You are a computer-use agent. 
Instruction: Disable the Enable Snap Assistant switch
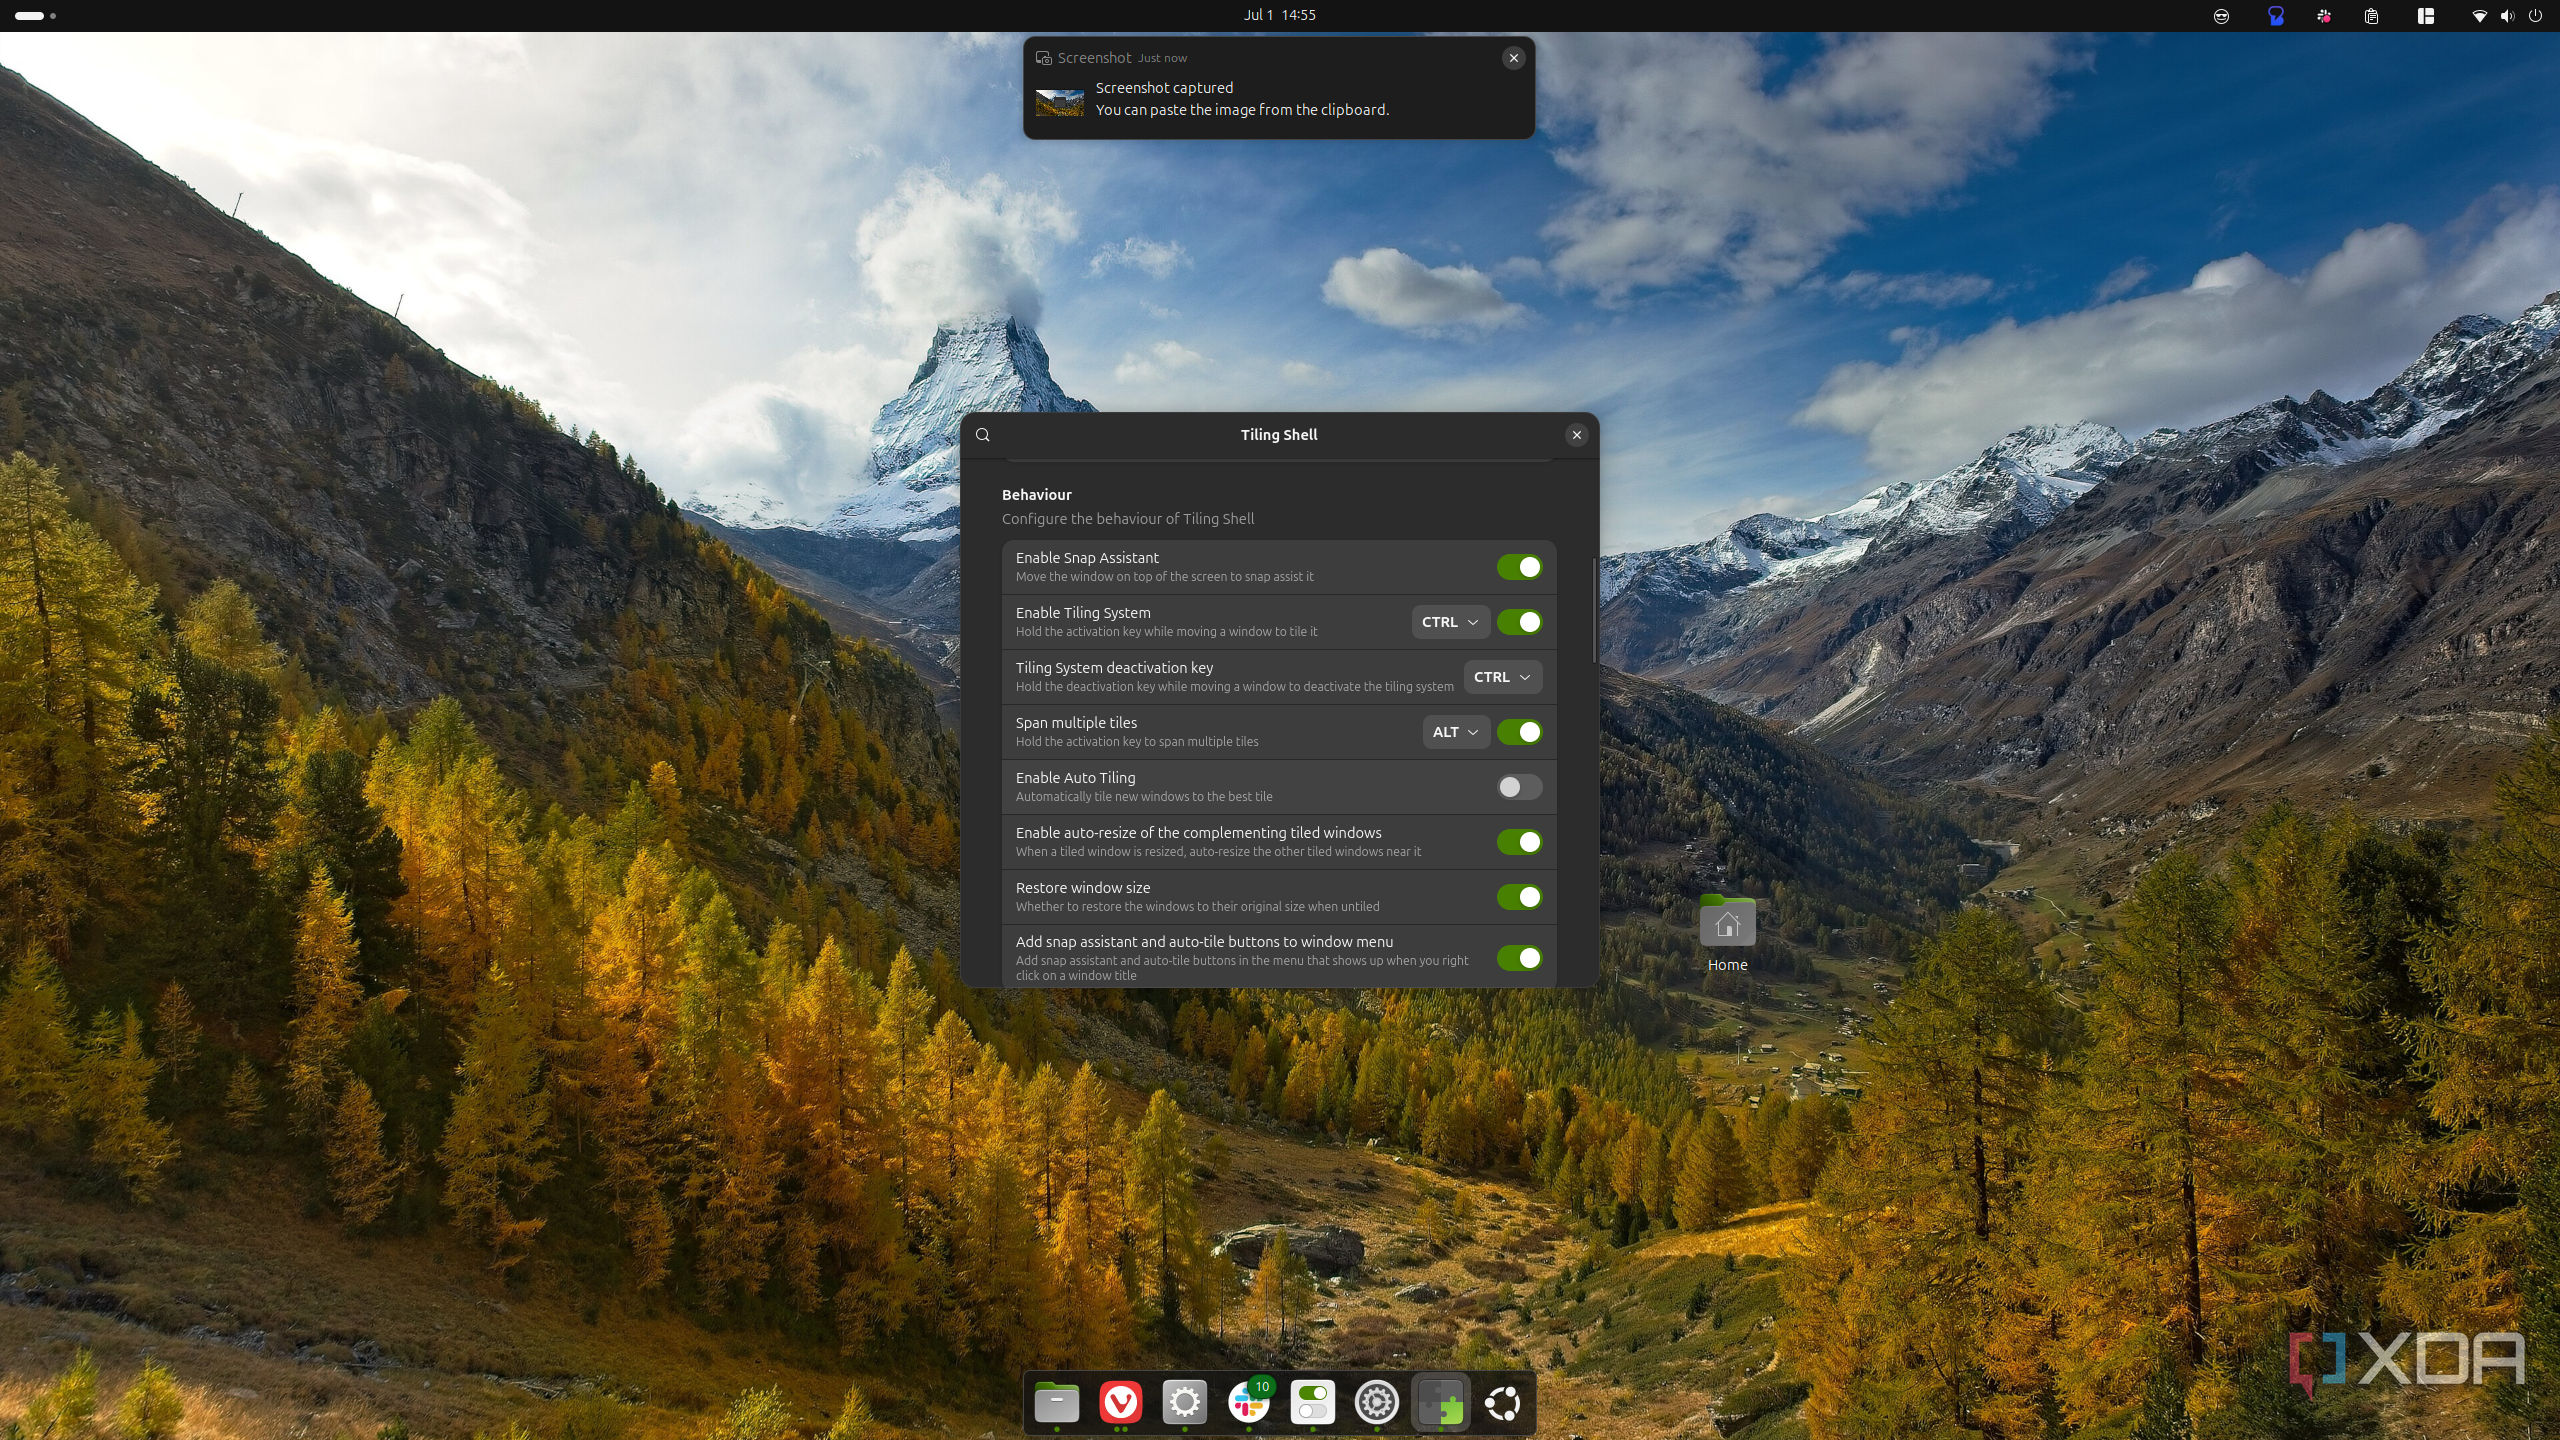1519,567
